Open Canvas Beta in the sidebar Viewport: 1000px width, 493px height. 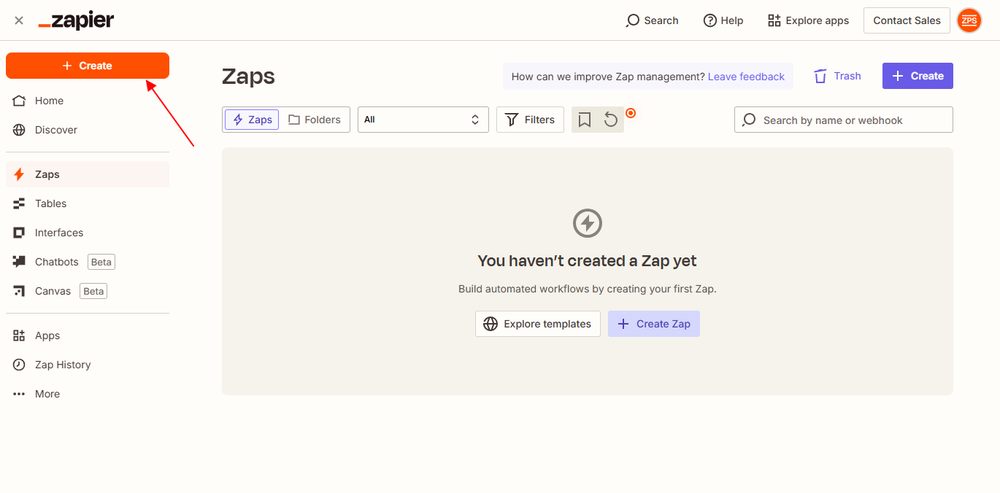tap(87, 291)
